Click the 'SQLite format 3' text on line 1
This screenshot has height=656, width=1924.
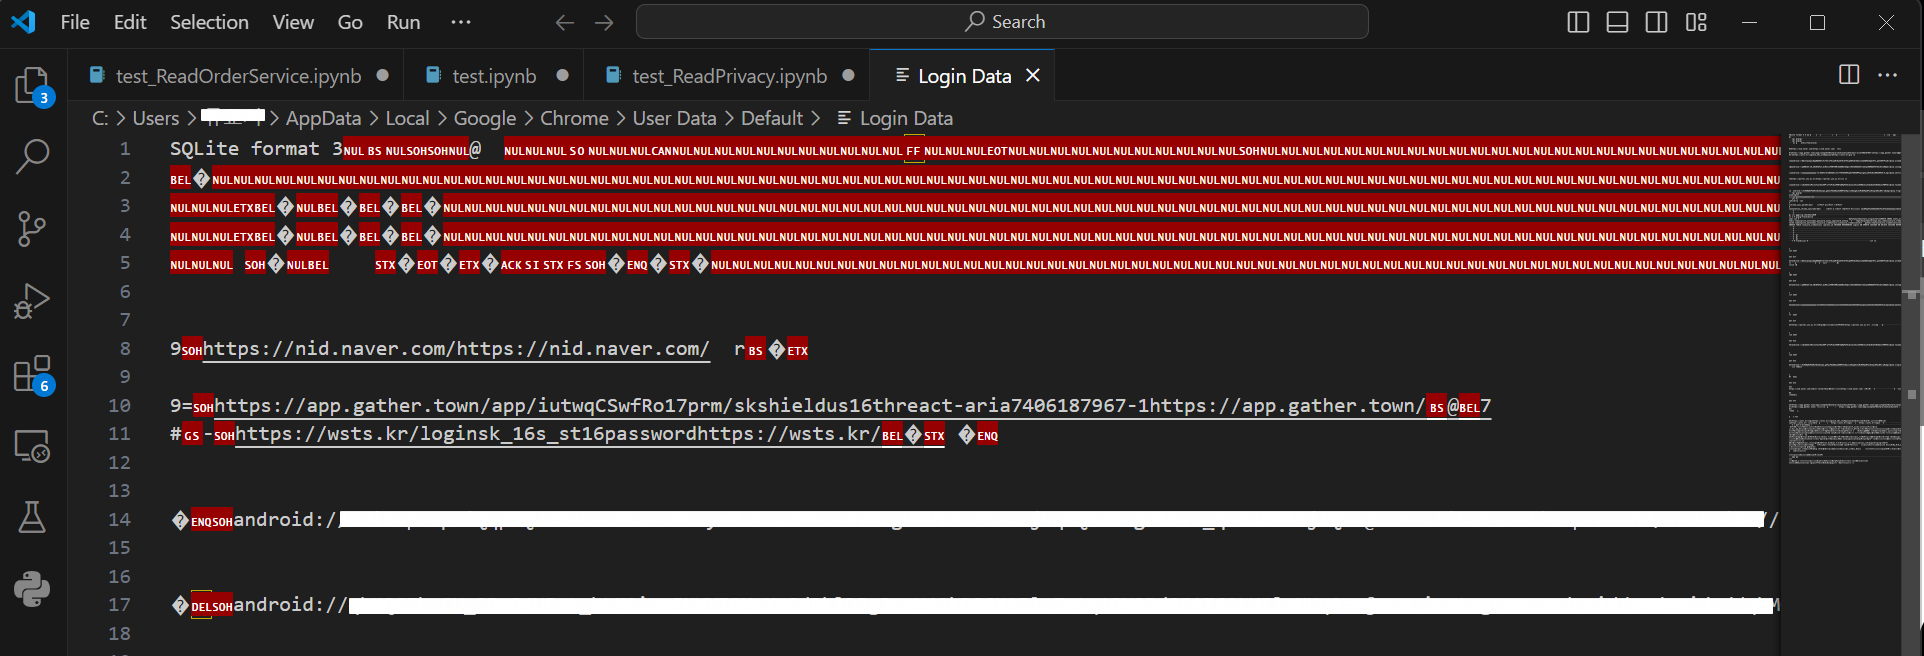256,149
